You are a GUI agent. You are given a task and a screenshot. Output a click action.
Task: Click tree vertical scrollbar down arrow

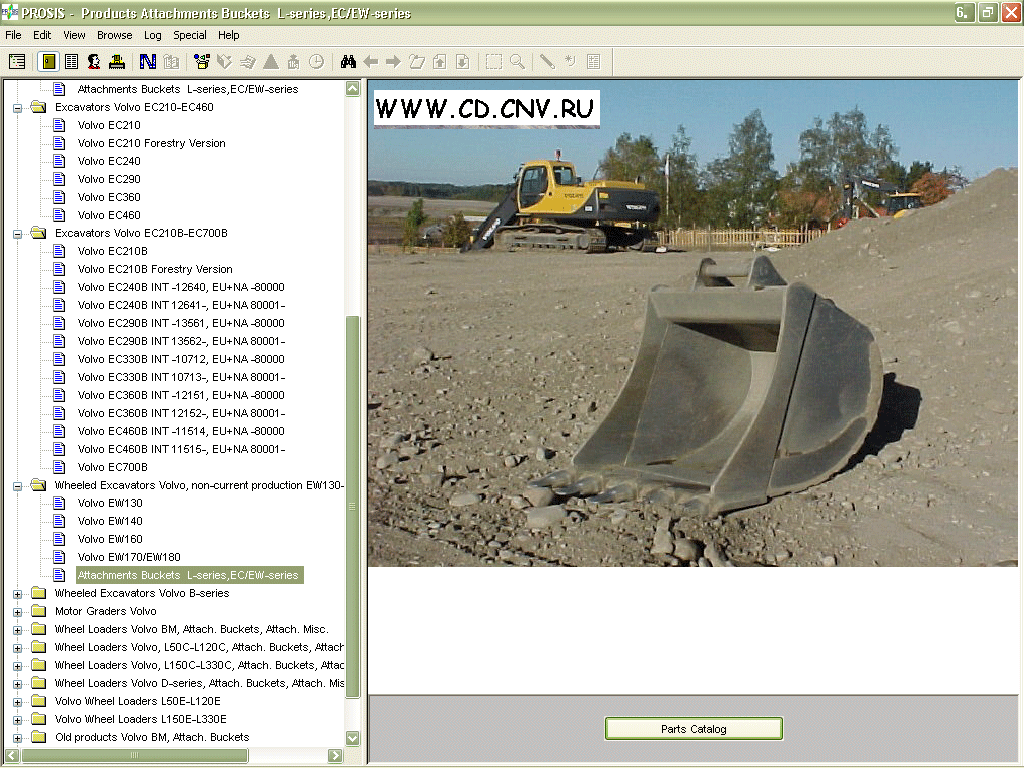pyautogui.click(x=353, y=738)
